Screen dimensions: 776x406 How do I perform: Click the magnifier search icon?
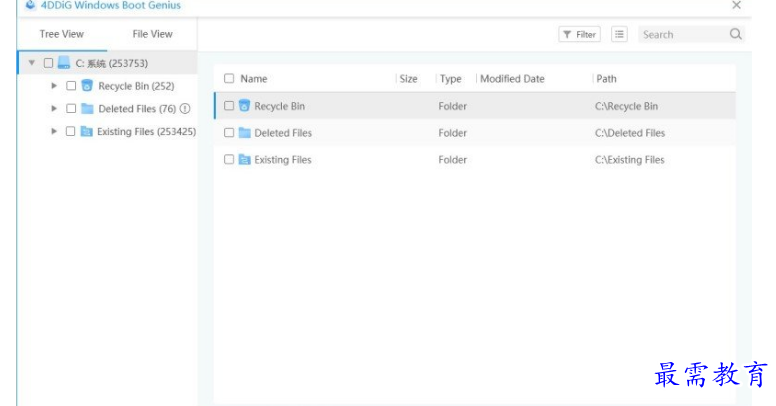[736, 34]
